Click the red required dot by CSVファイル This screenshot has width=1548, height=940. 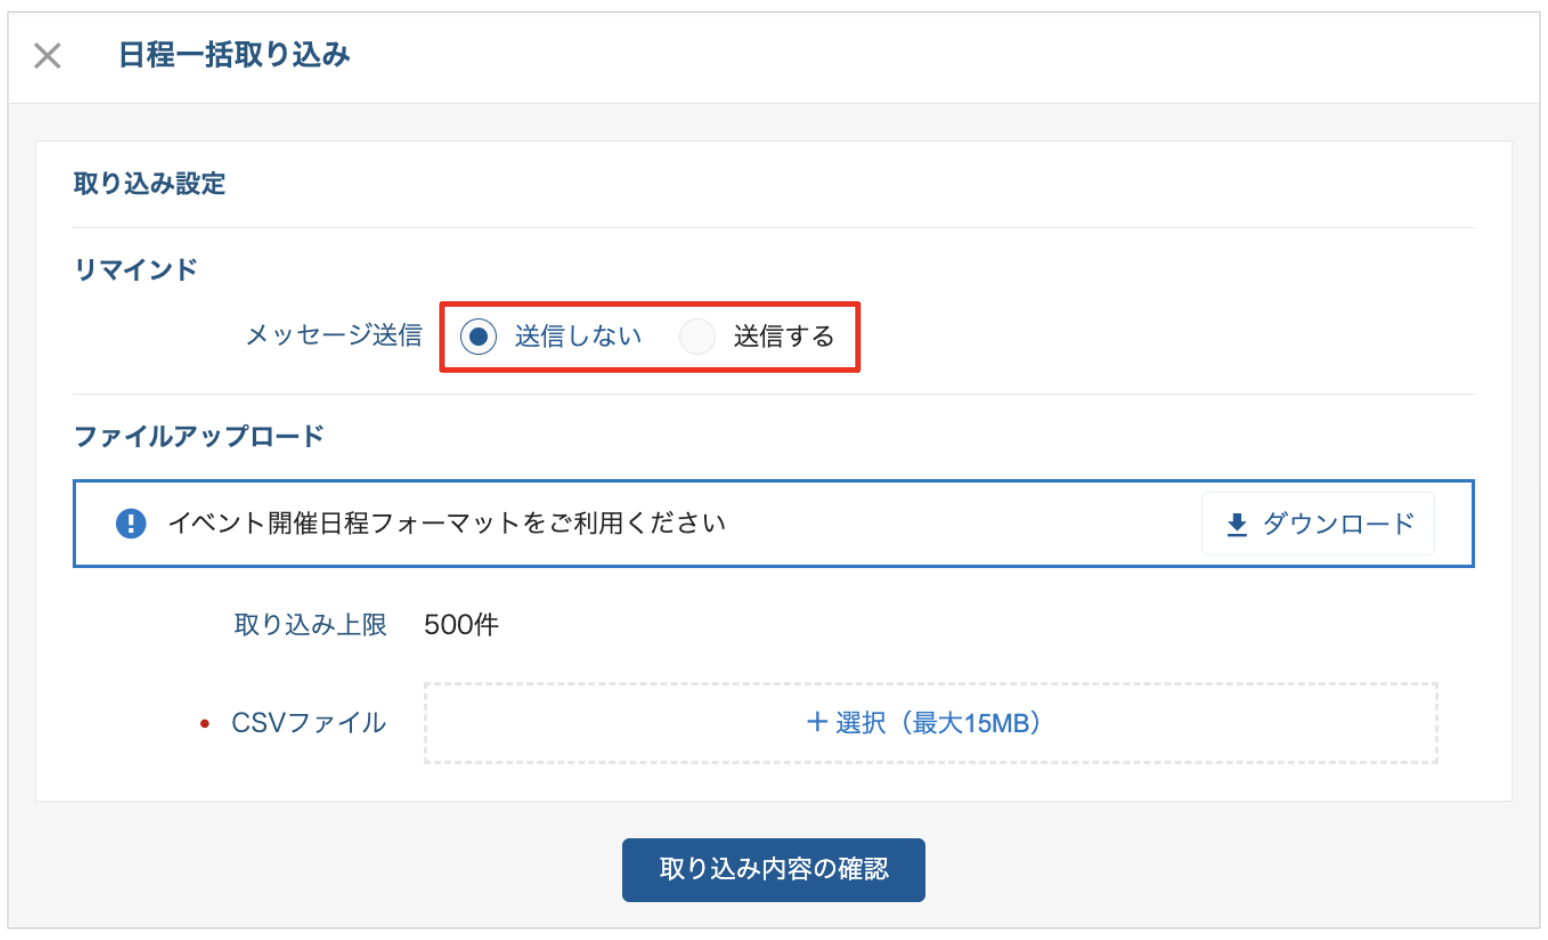(x=205, y=724)
